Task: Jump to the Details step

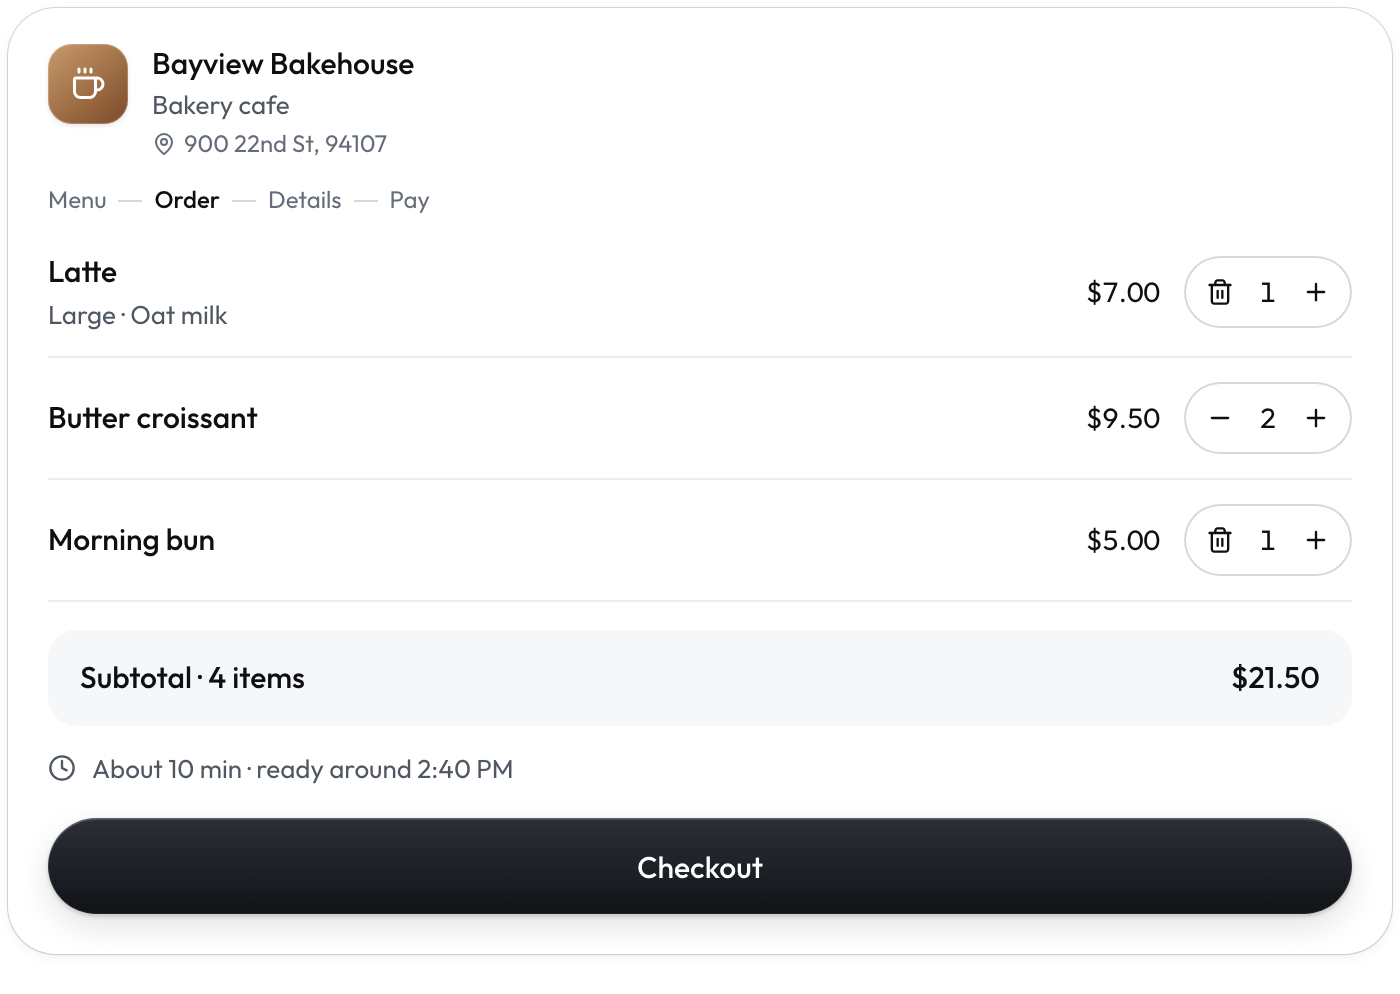Action: click(305, 200)
